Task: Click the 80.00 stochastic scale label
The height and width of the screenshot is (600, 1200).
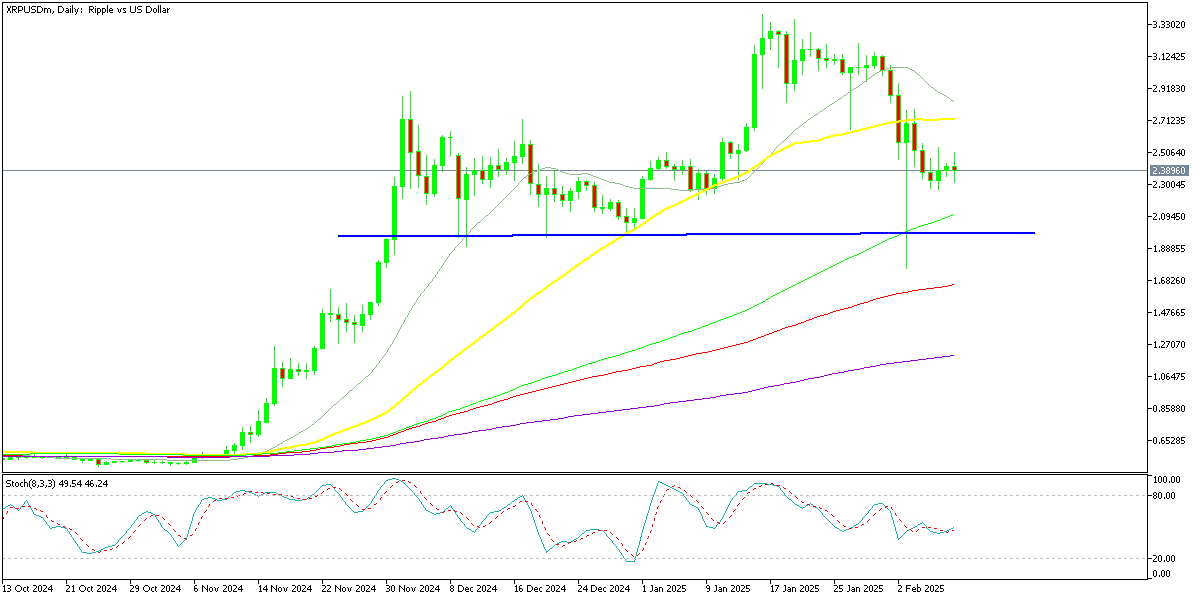Action: click(1166, 495)
